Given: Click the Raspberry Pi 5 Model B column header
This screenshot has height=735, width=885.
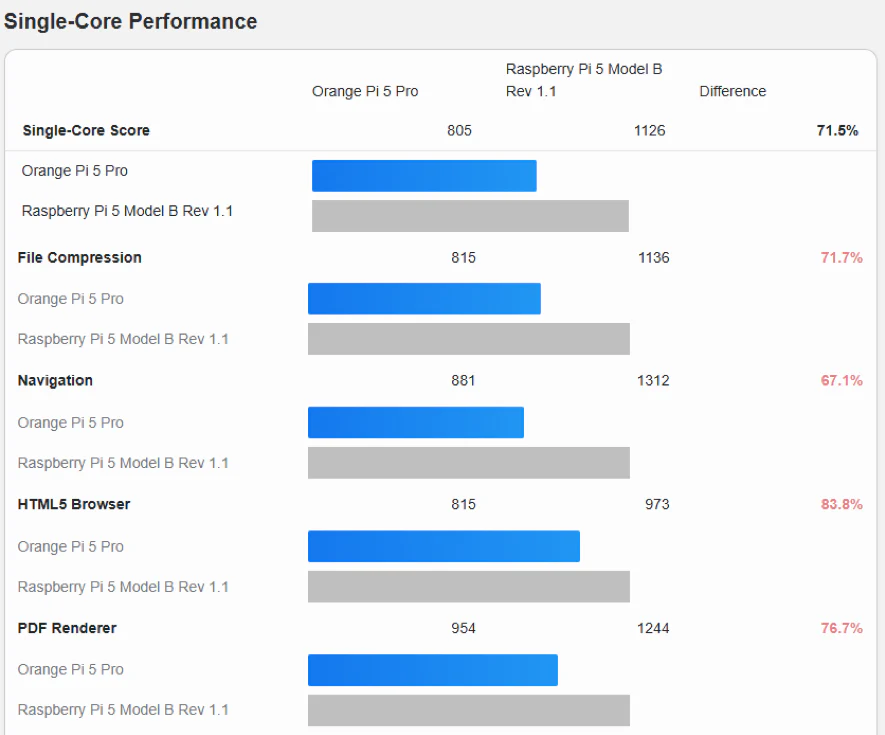Looking at the screenshot, I should point(584,80).
